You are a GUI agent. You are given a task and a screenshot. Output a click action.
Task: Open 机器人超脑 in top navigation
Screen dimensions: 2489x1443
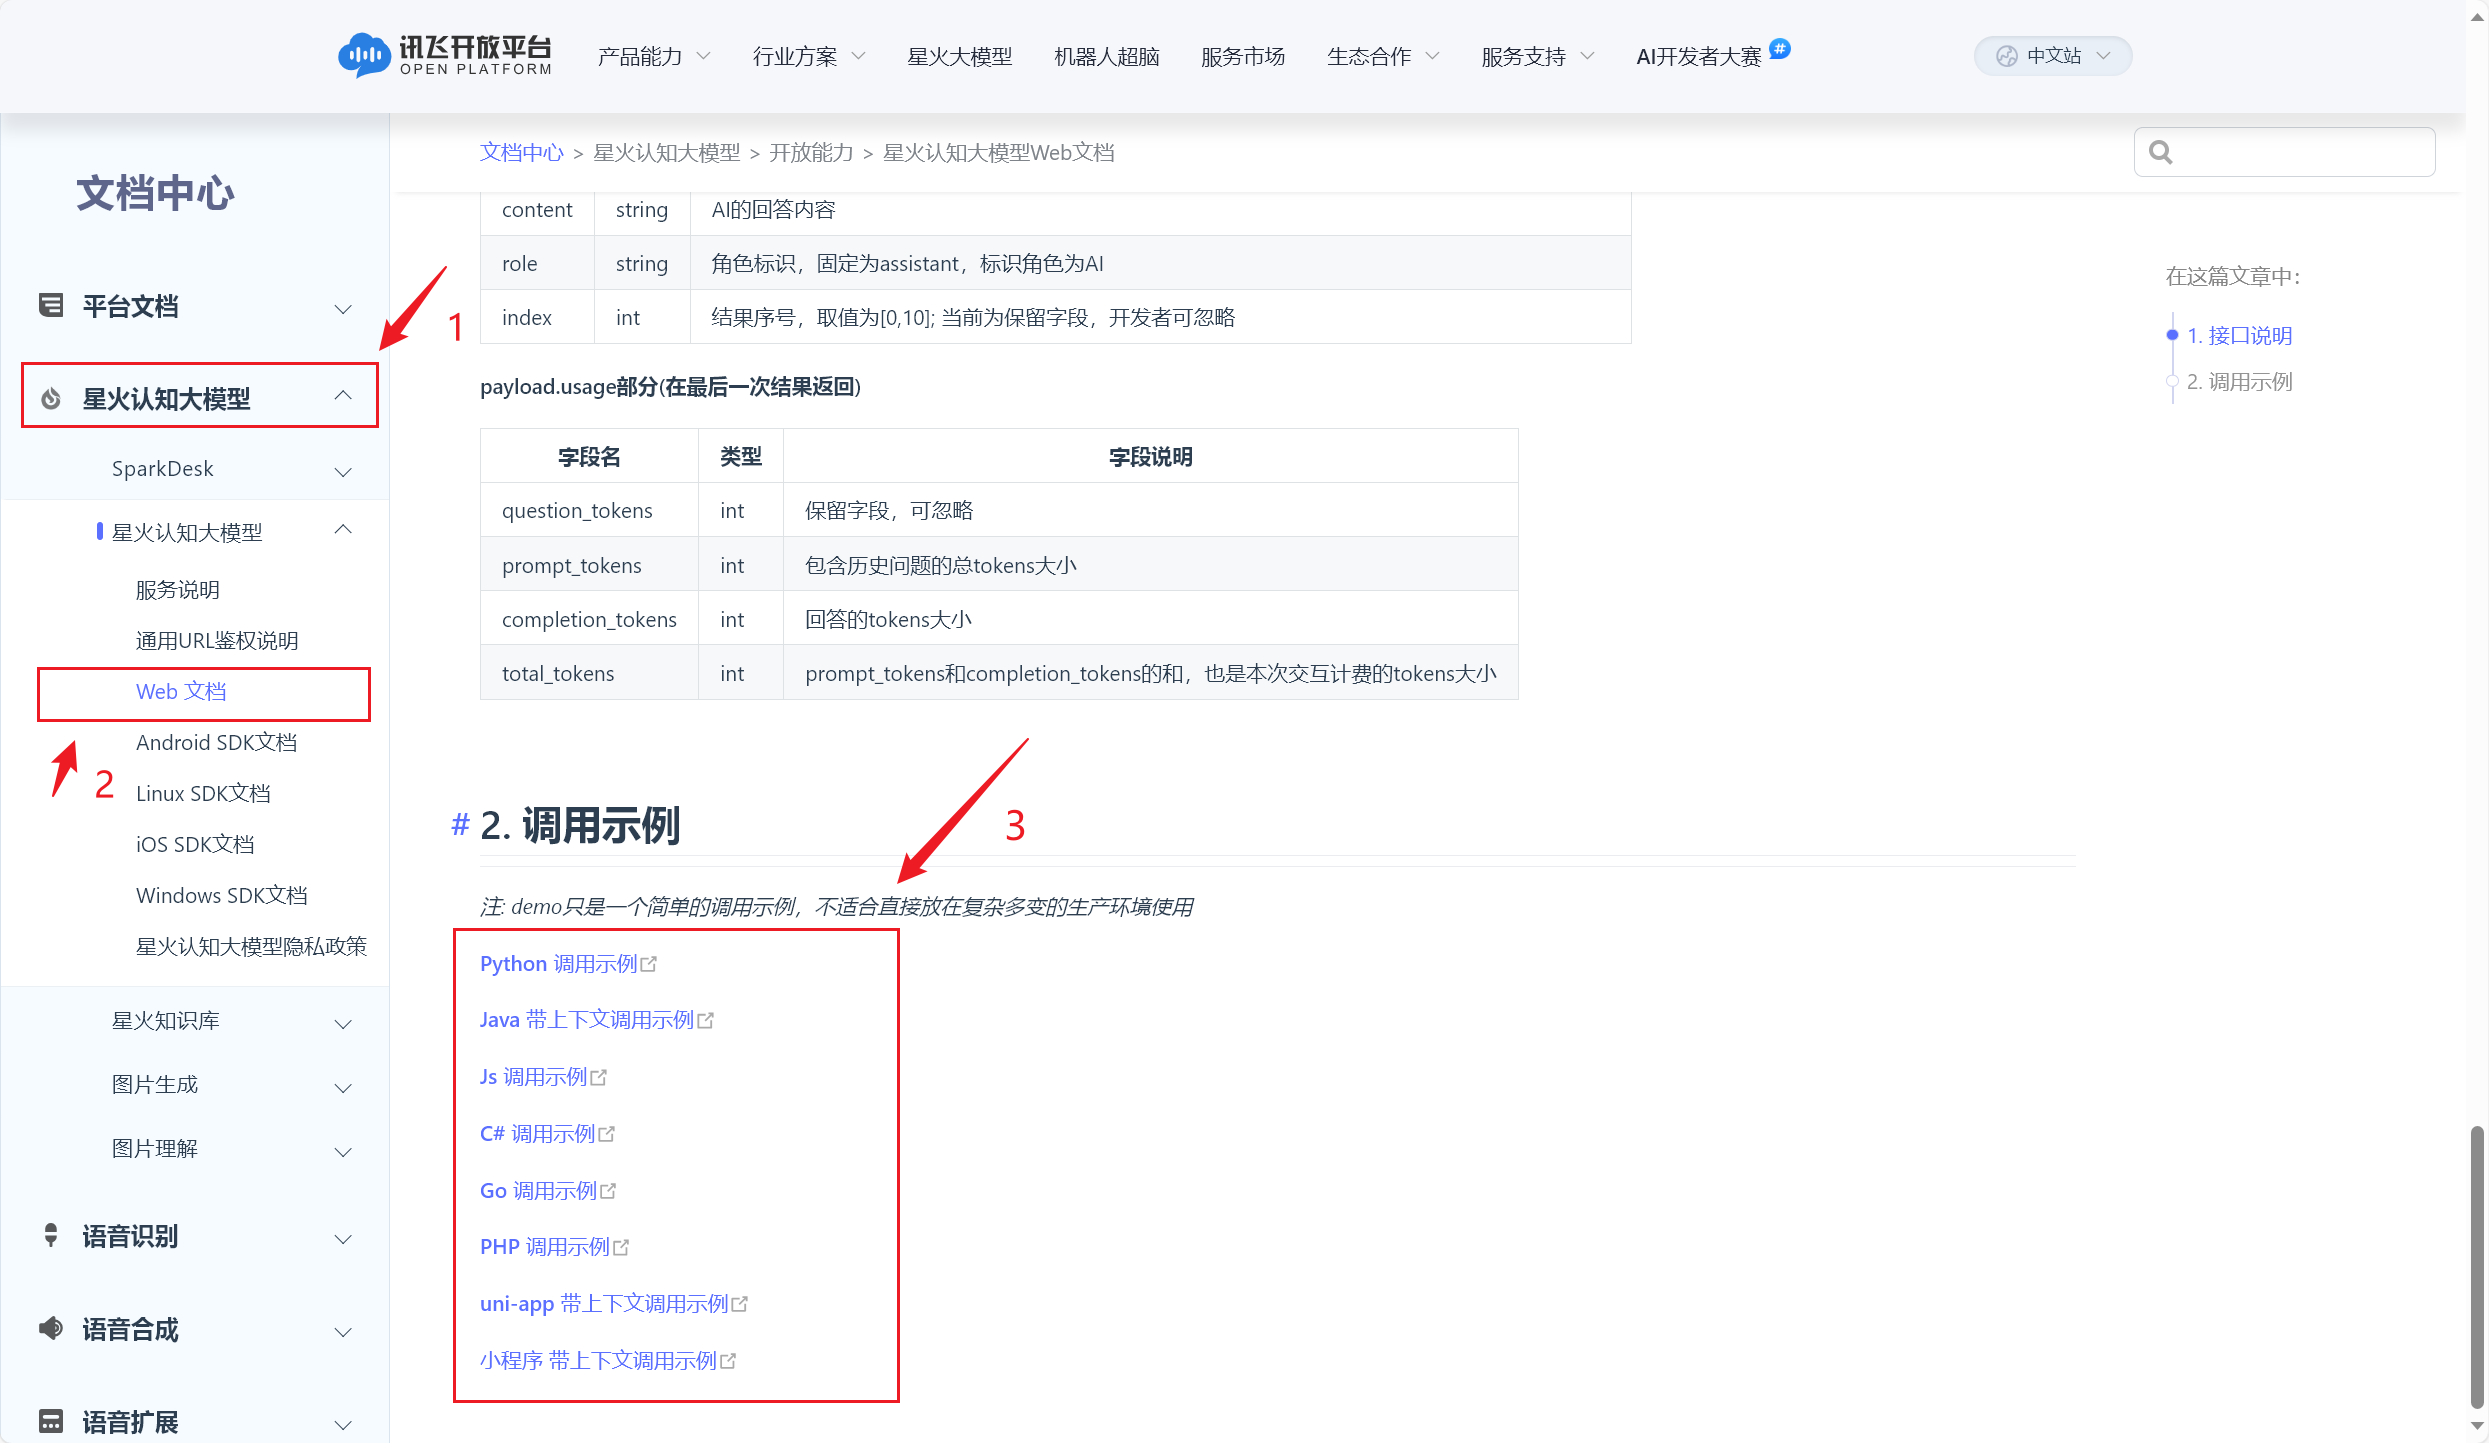[1107, 56]
